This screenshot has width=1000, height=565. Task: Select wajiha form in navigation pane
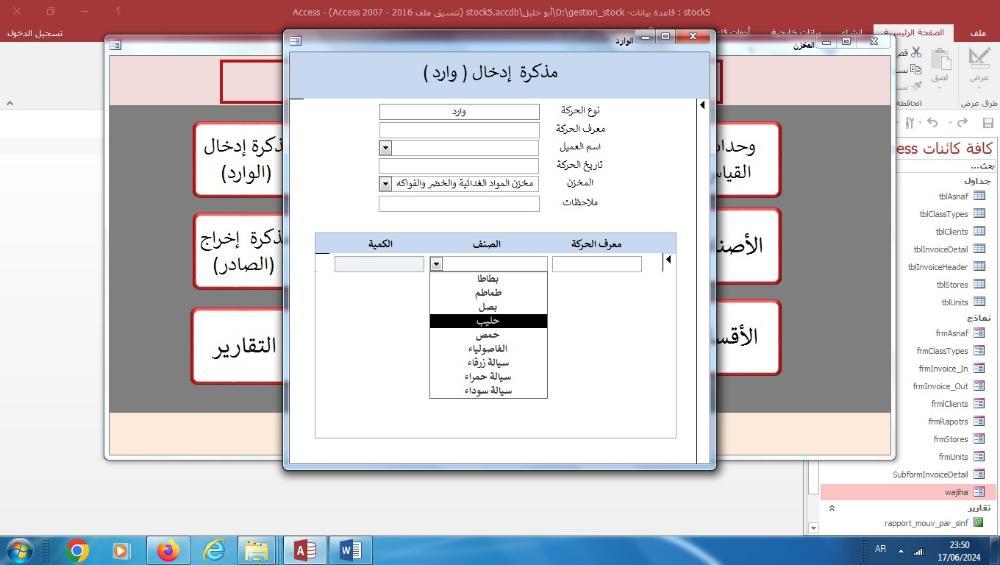coord(907,492)
